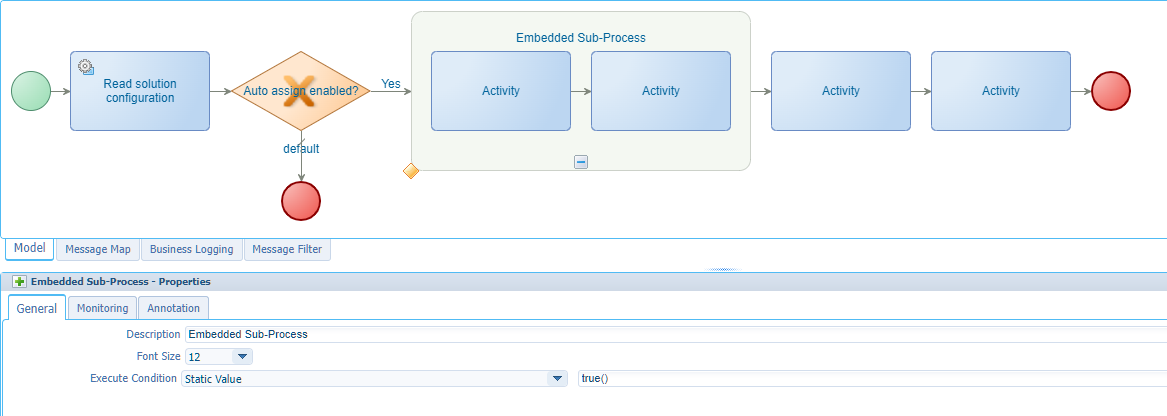Click the green start event circle
This screenshot has width=1167, height=416.
click(x=31, y=91)
